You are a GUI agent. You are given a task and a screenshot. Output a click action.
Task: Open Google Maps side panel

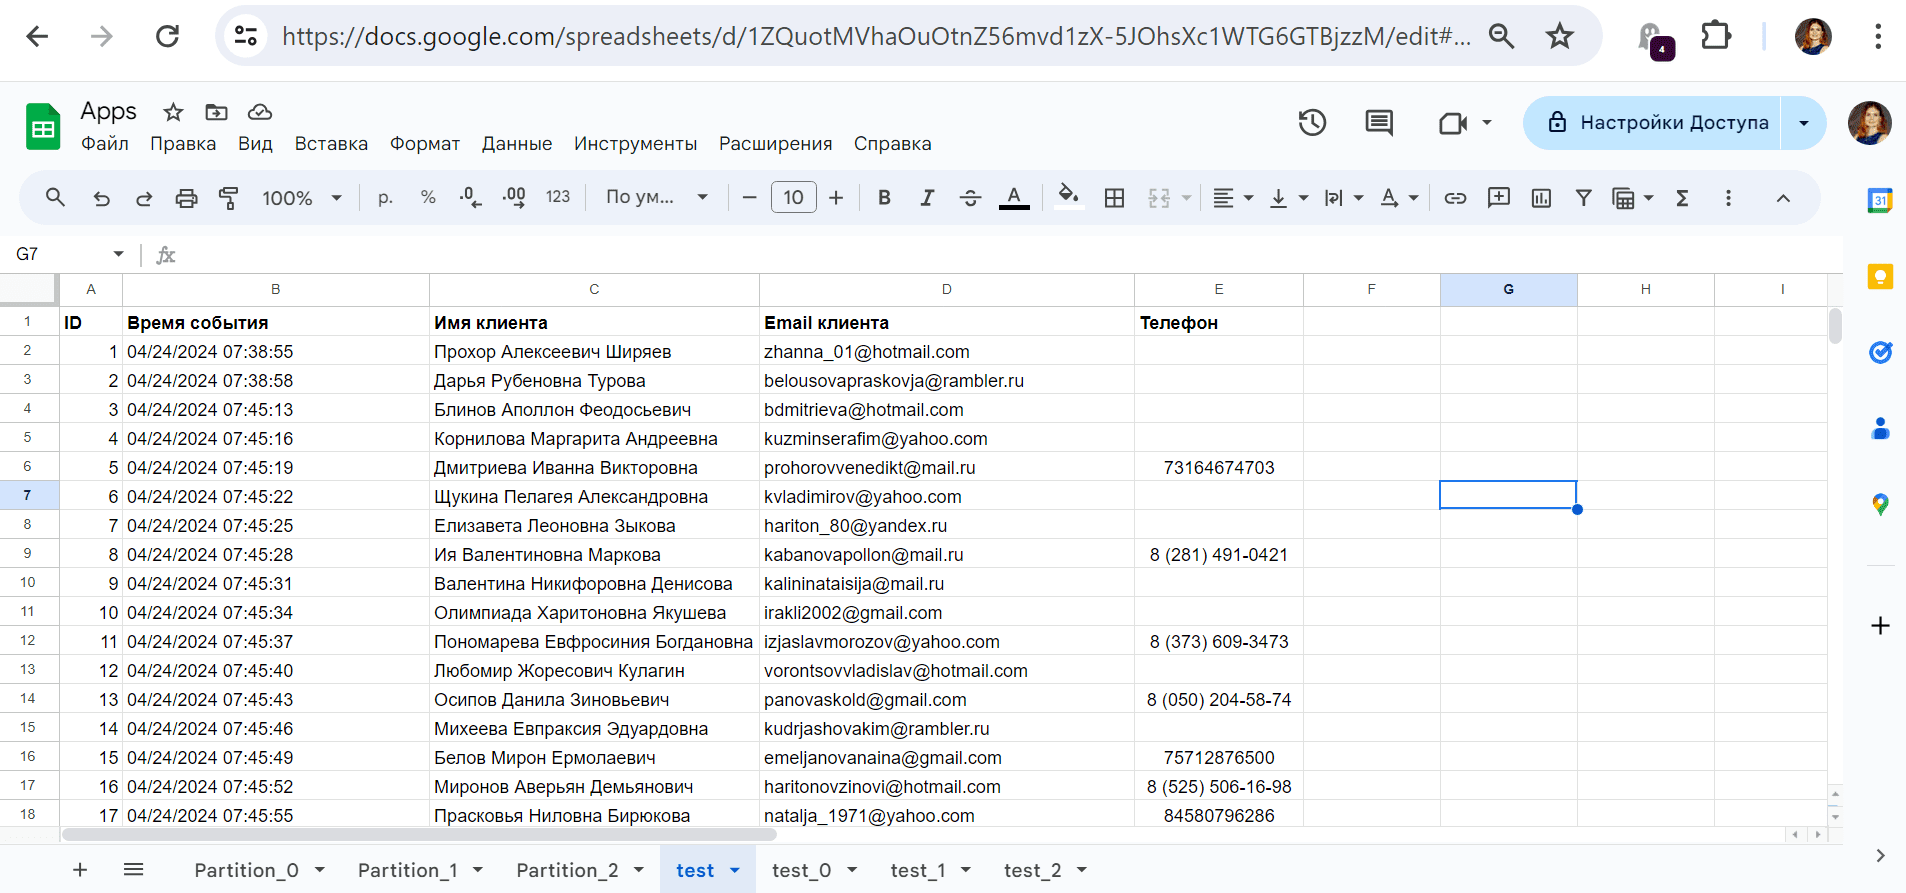(x=1880, y=505)
